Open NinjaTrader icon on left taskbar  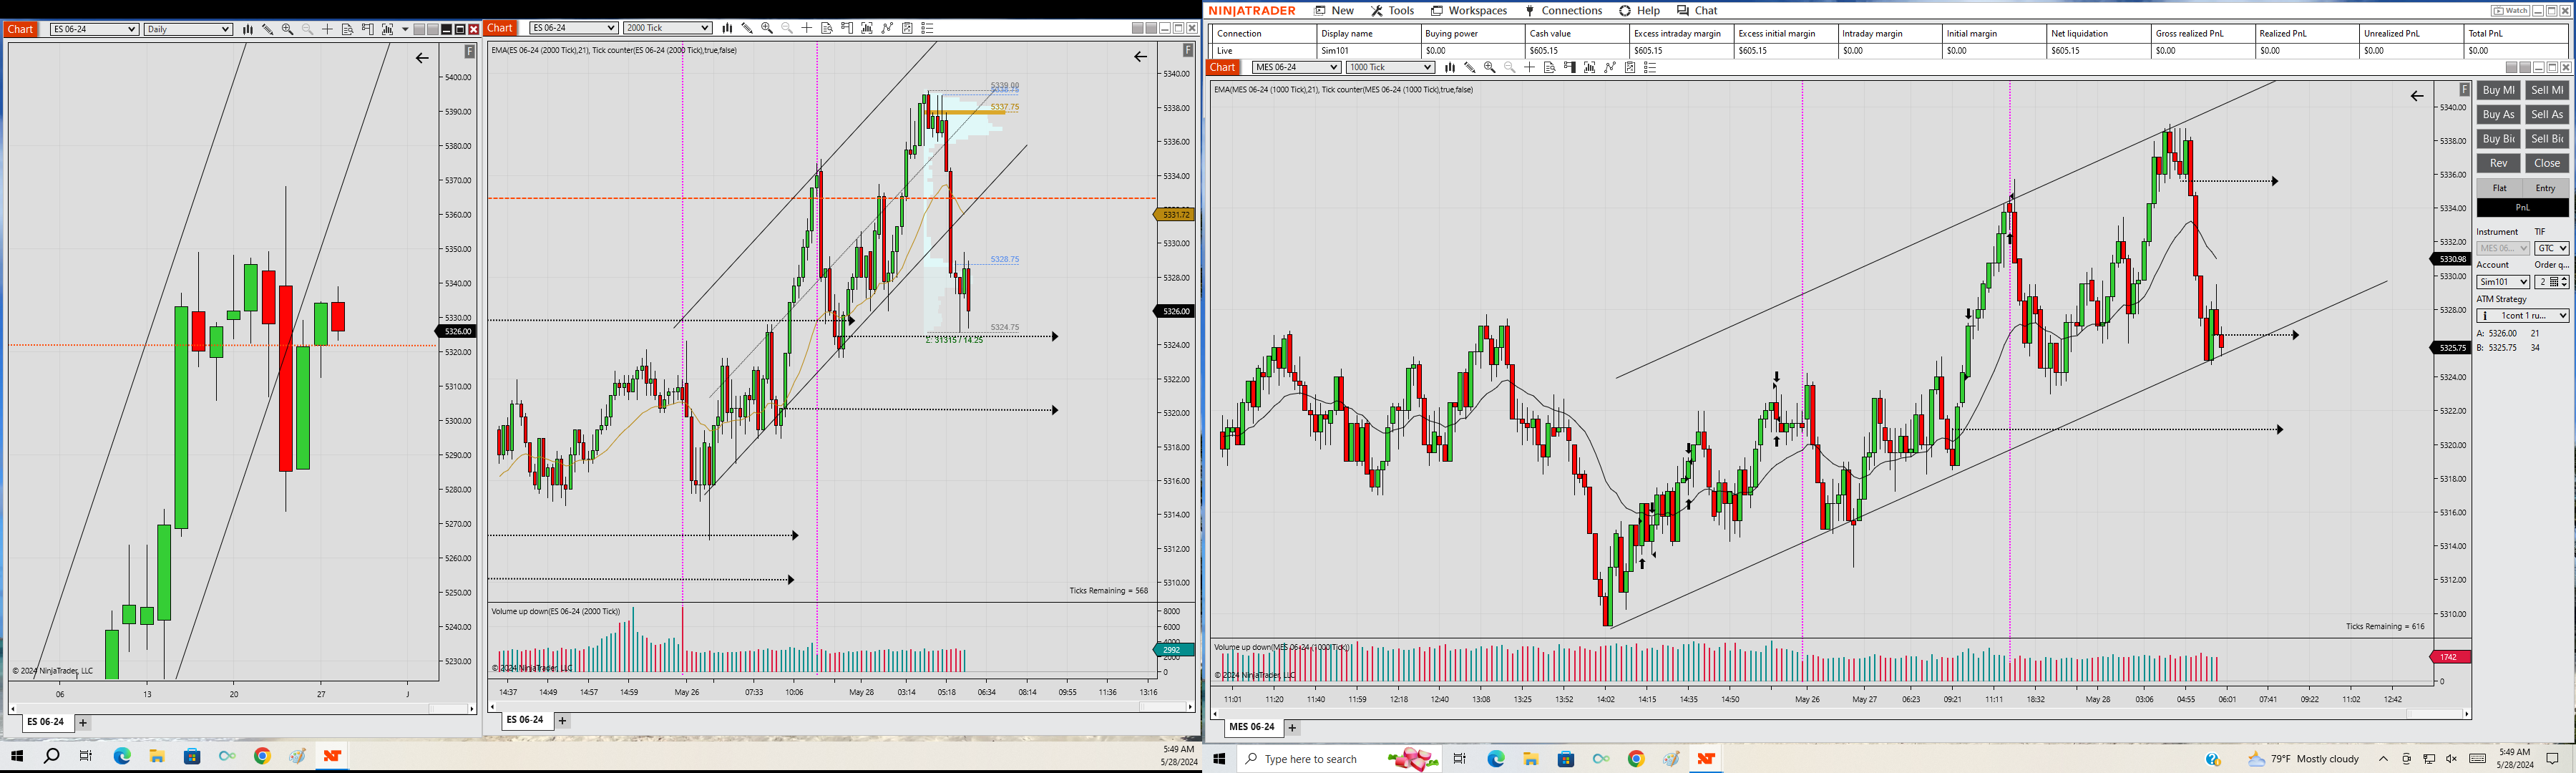(x=332, y=756)
